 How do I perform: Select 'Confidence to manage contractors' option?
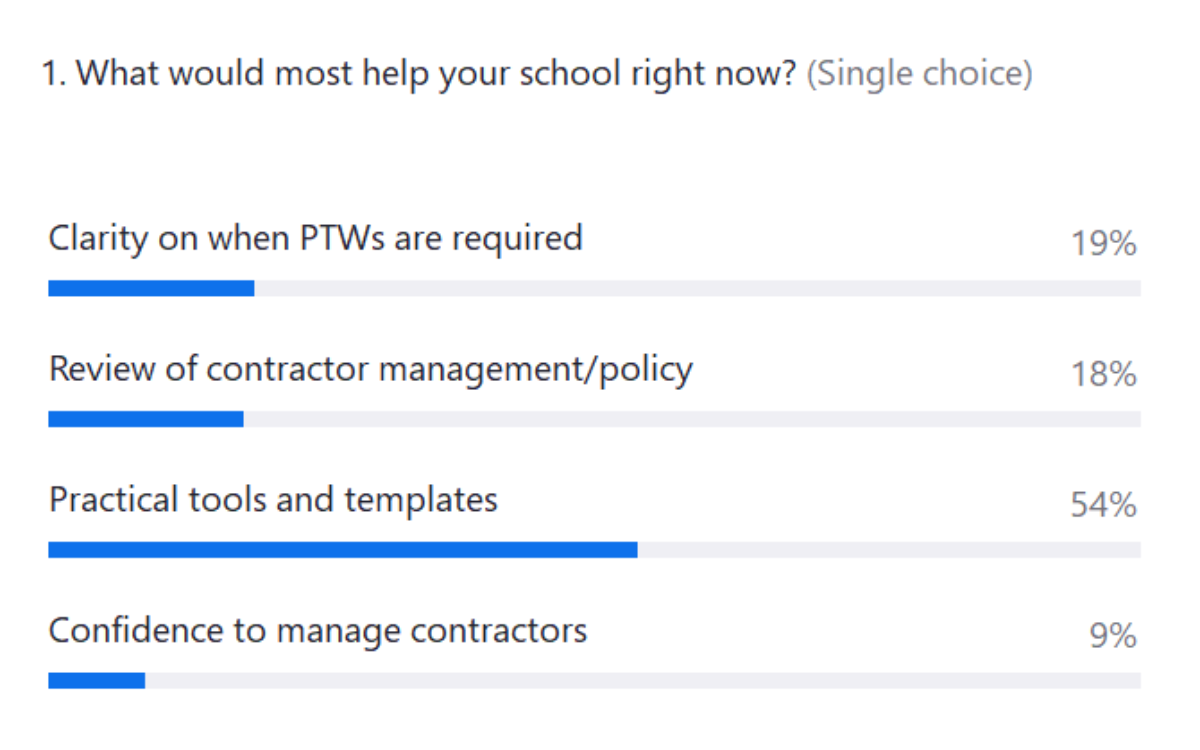coord(317,630)
